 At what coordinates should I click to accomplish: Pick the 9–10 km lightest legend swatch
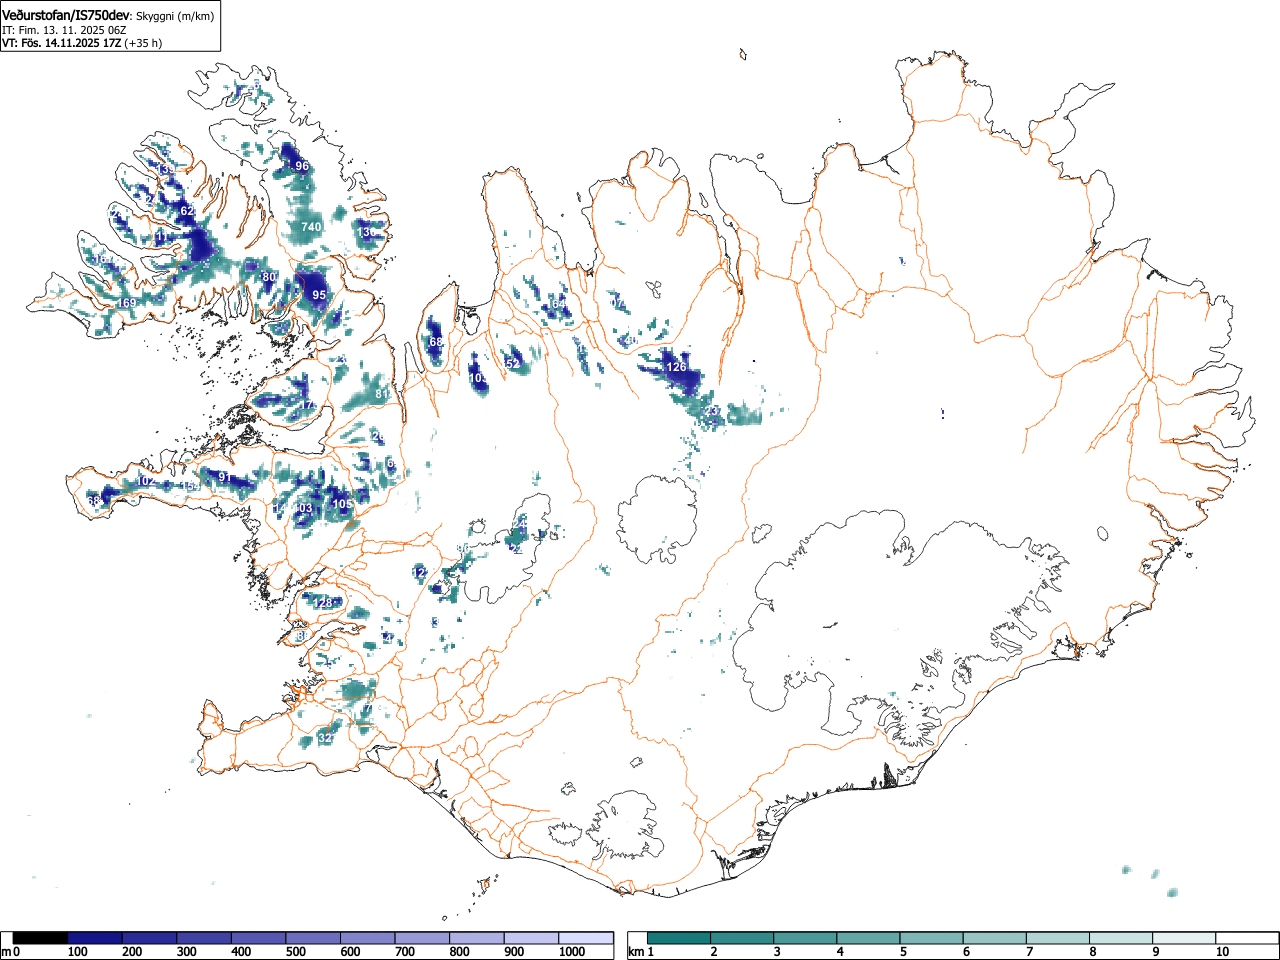[x=1186, y=938]
